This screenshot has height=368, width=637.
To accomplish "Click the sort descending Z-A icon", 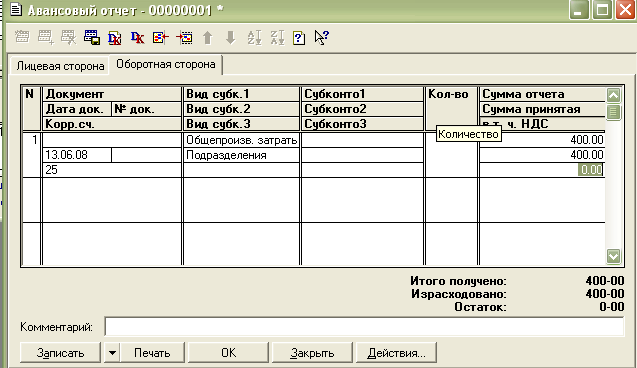I will (x=277, y=37).
